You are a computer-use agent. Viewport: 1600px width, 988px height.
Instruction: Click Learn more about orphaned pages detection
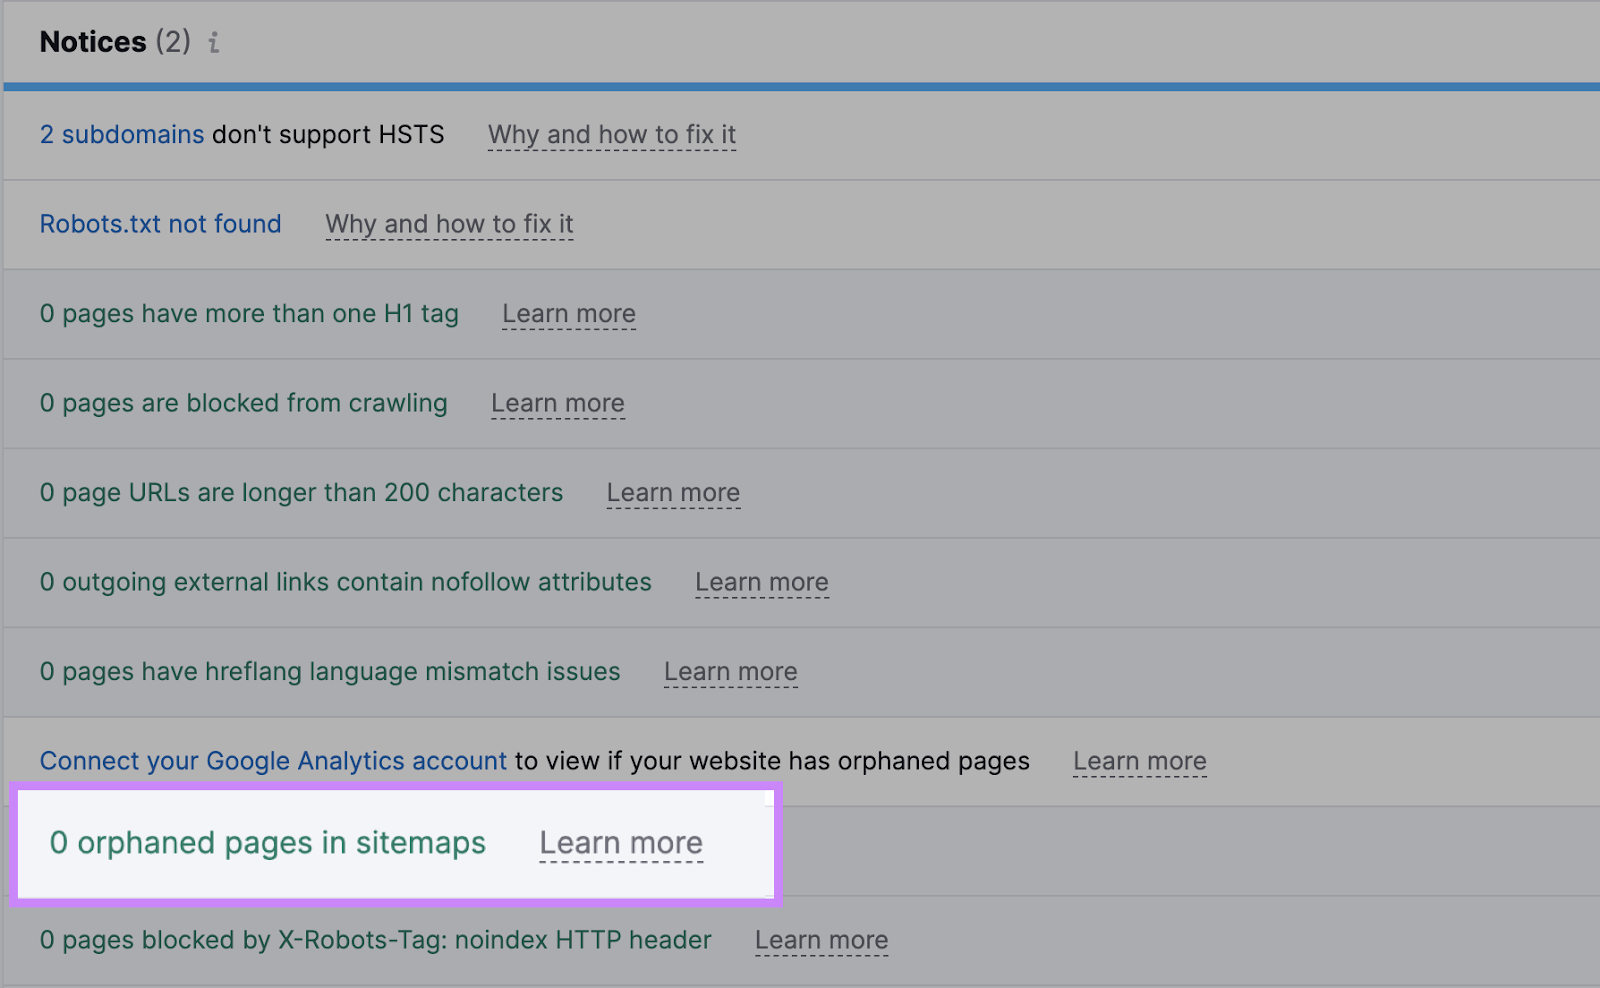(x=1140, y=760)
